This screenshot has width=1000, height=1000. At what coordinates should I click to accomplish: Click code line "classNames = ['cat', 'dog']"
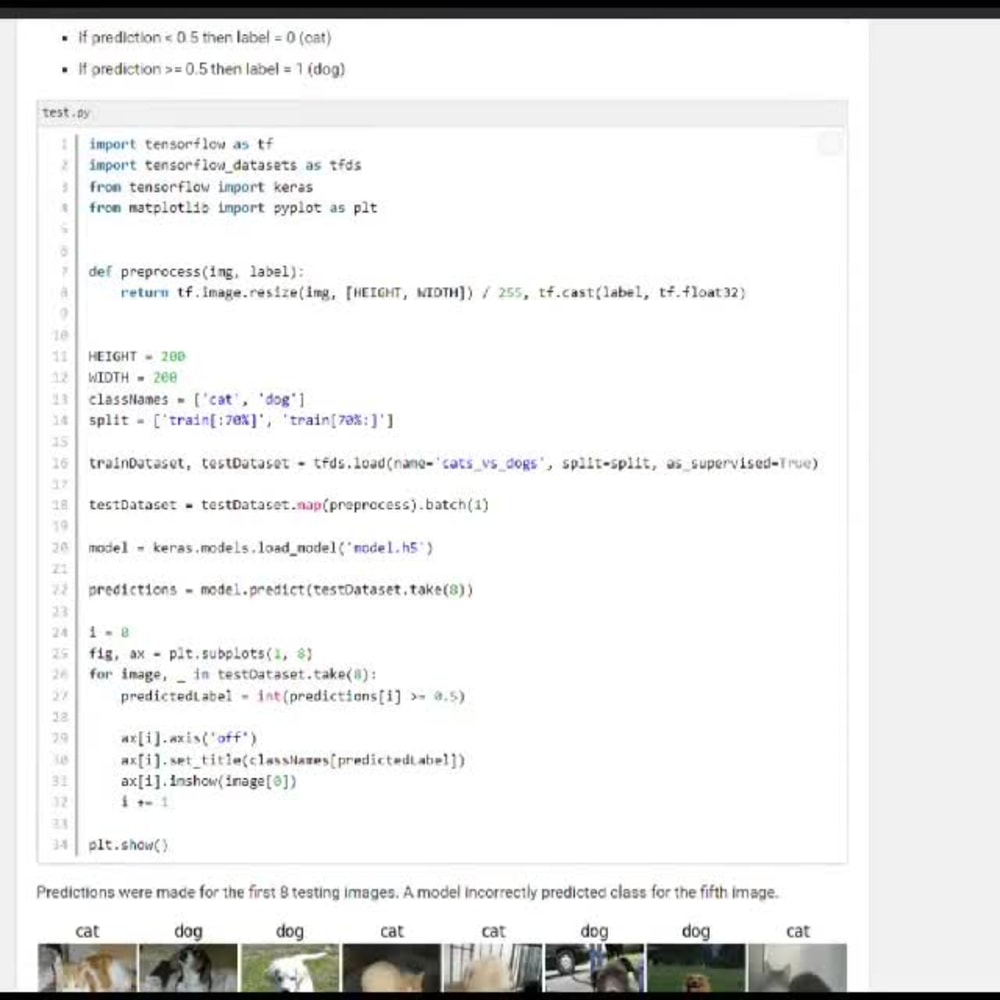[196, 399]
